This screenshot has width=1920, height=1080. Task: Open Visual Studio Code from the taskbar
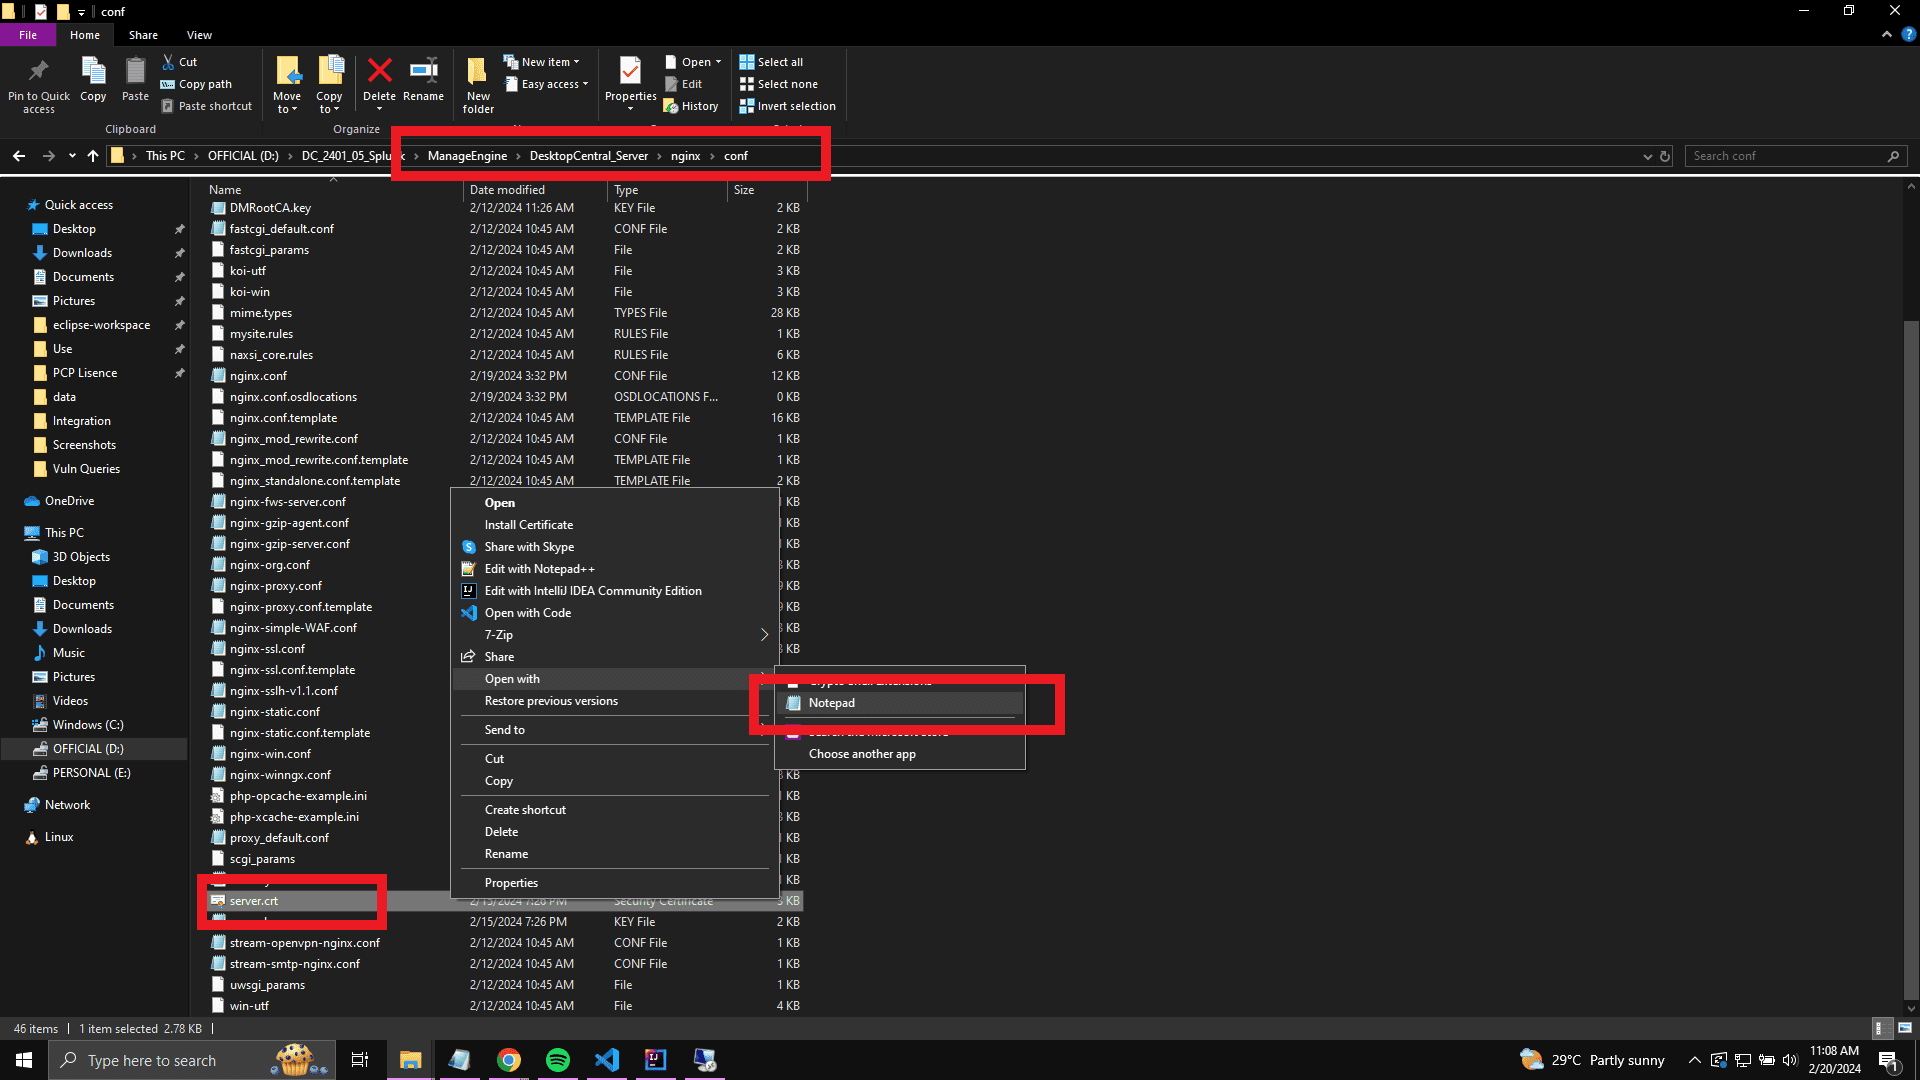(x=606, y=1059)
